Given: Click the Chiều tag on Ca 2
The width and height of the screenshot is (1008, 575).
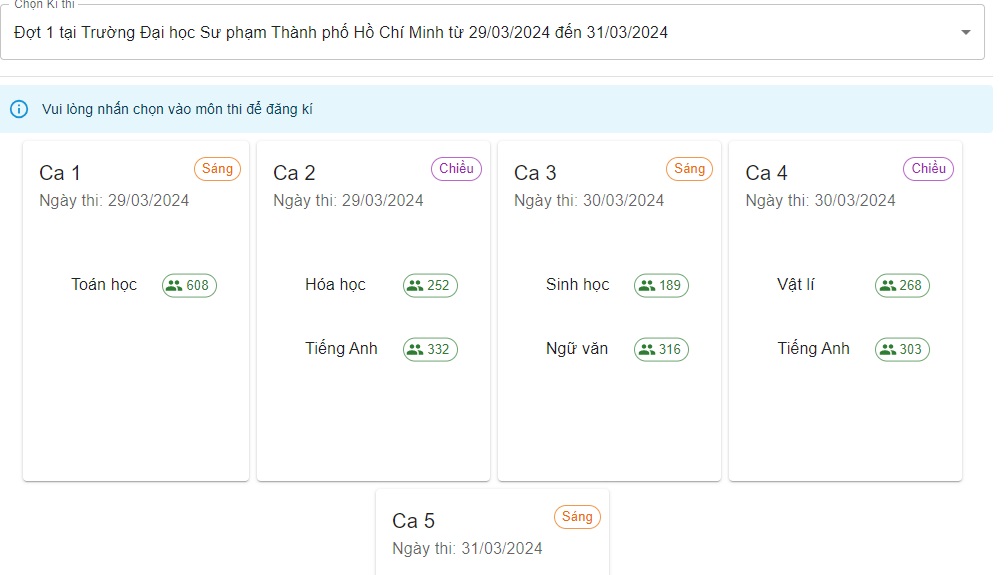Looking at the screenshot, I should point(456,169).
